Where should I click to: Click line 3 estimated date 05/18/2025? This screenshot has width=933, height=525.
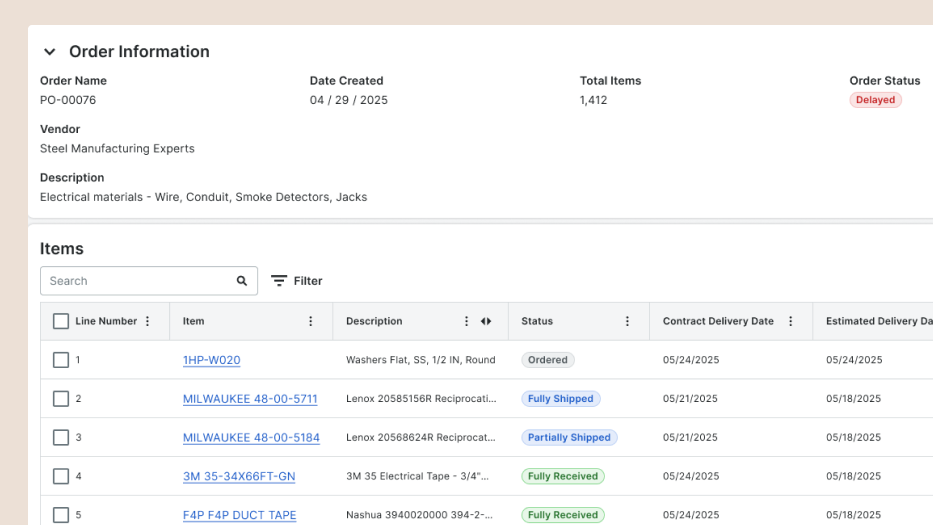pos(853,438)
